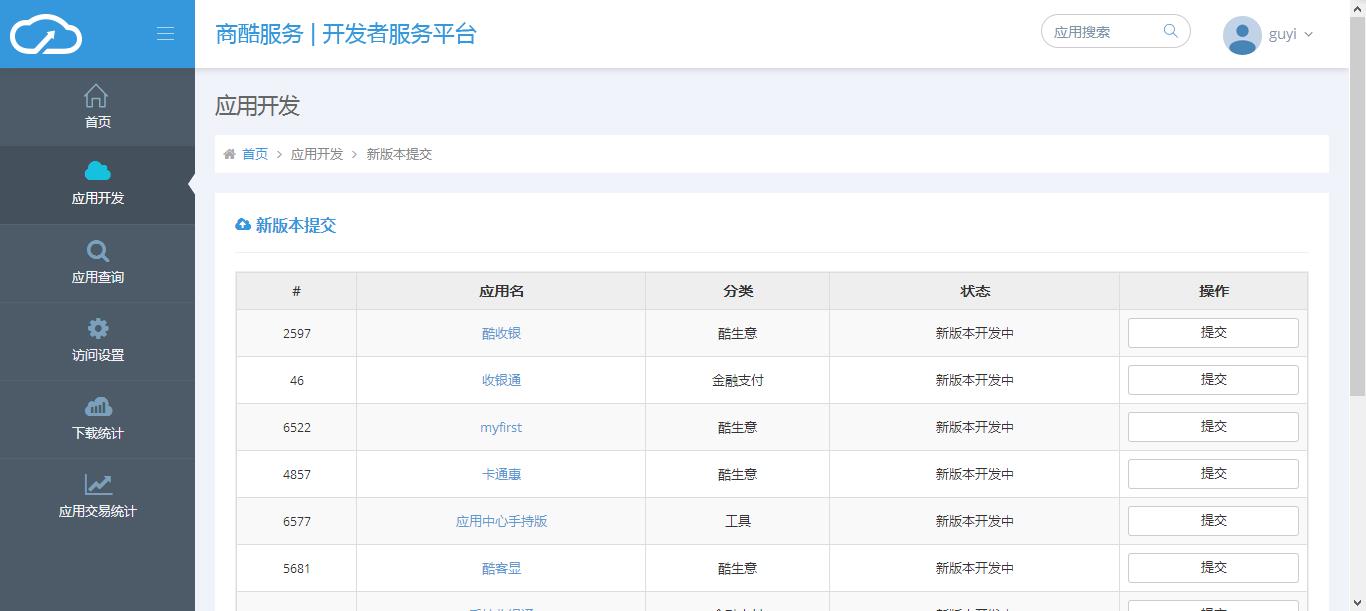Image resolution: width=1366 pixels, height=611 pixels.
Task: Open the myfirst app link
Action: click(501, 427)
